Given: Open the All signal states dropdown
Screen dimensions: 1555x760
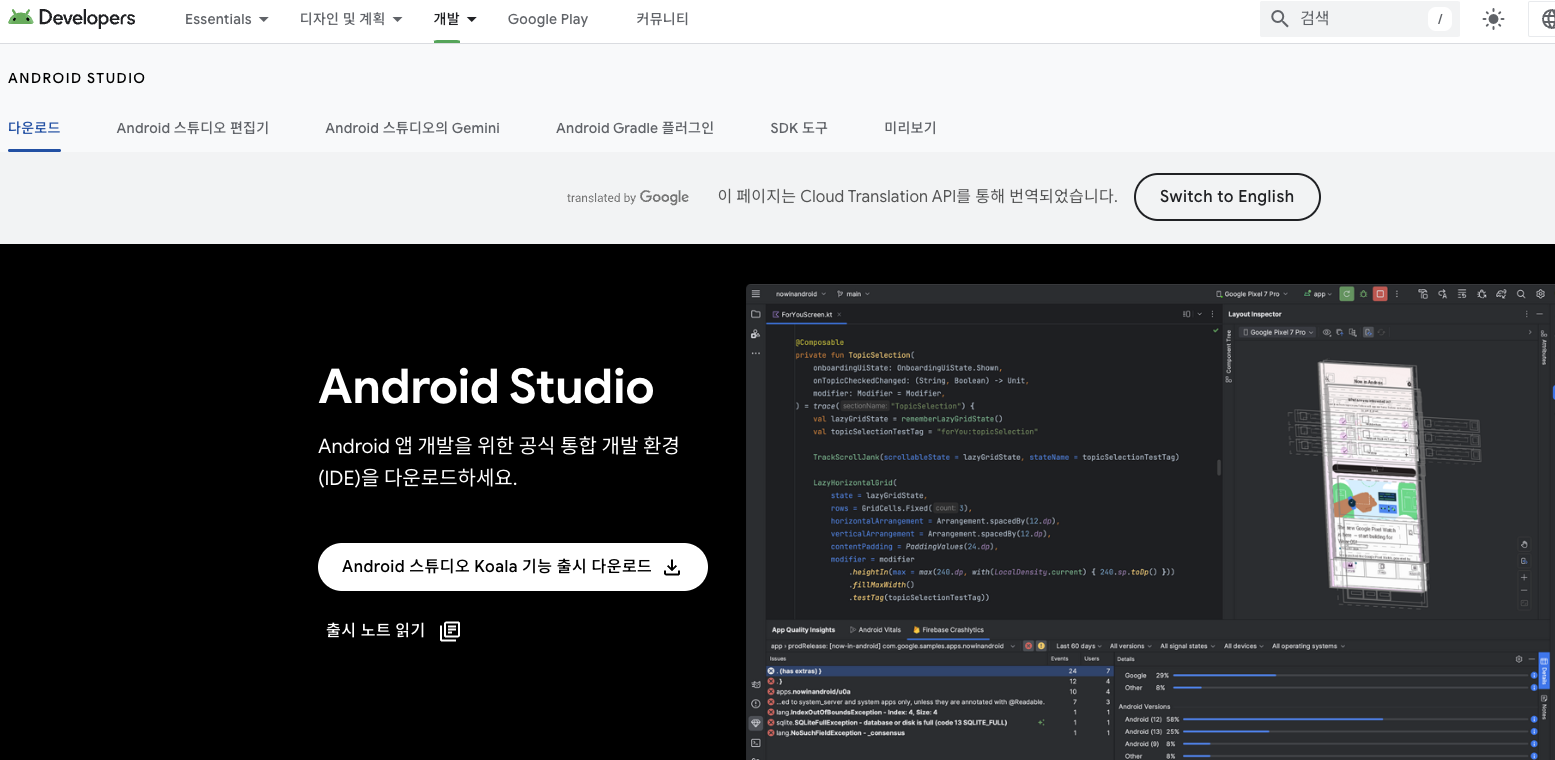Looking at the screenshot, I should click(x=1187, y=646).
